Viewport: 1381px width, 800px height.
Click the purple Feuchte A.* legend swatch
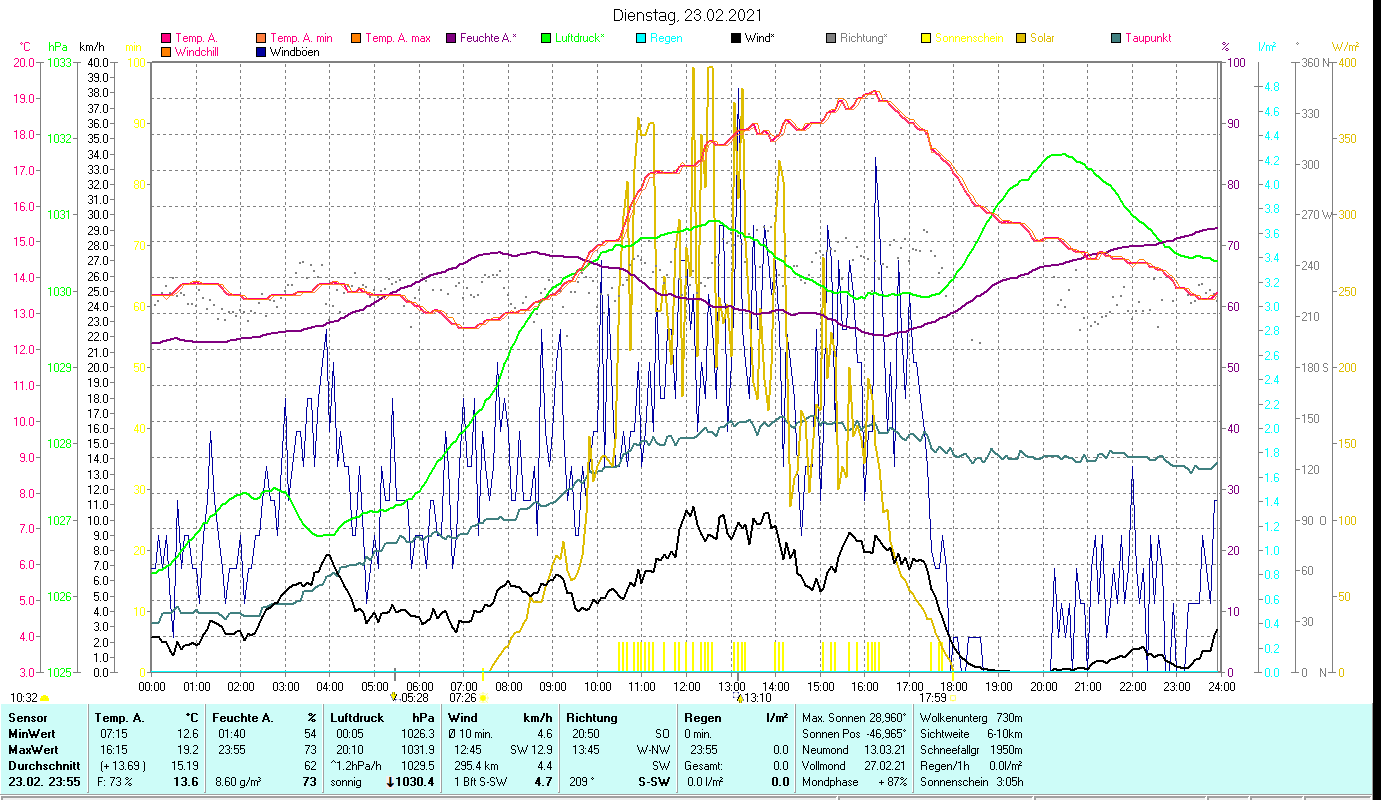tap(450, 39)
